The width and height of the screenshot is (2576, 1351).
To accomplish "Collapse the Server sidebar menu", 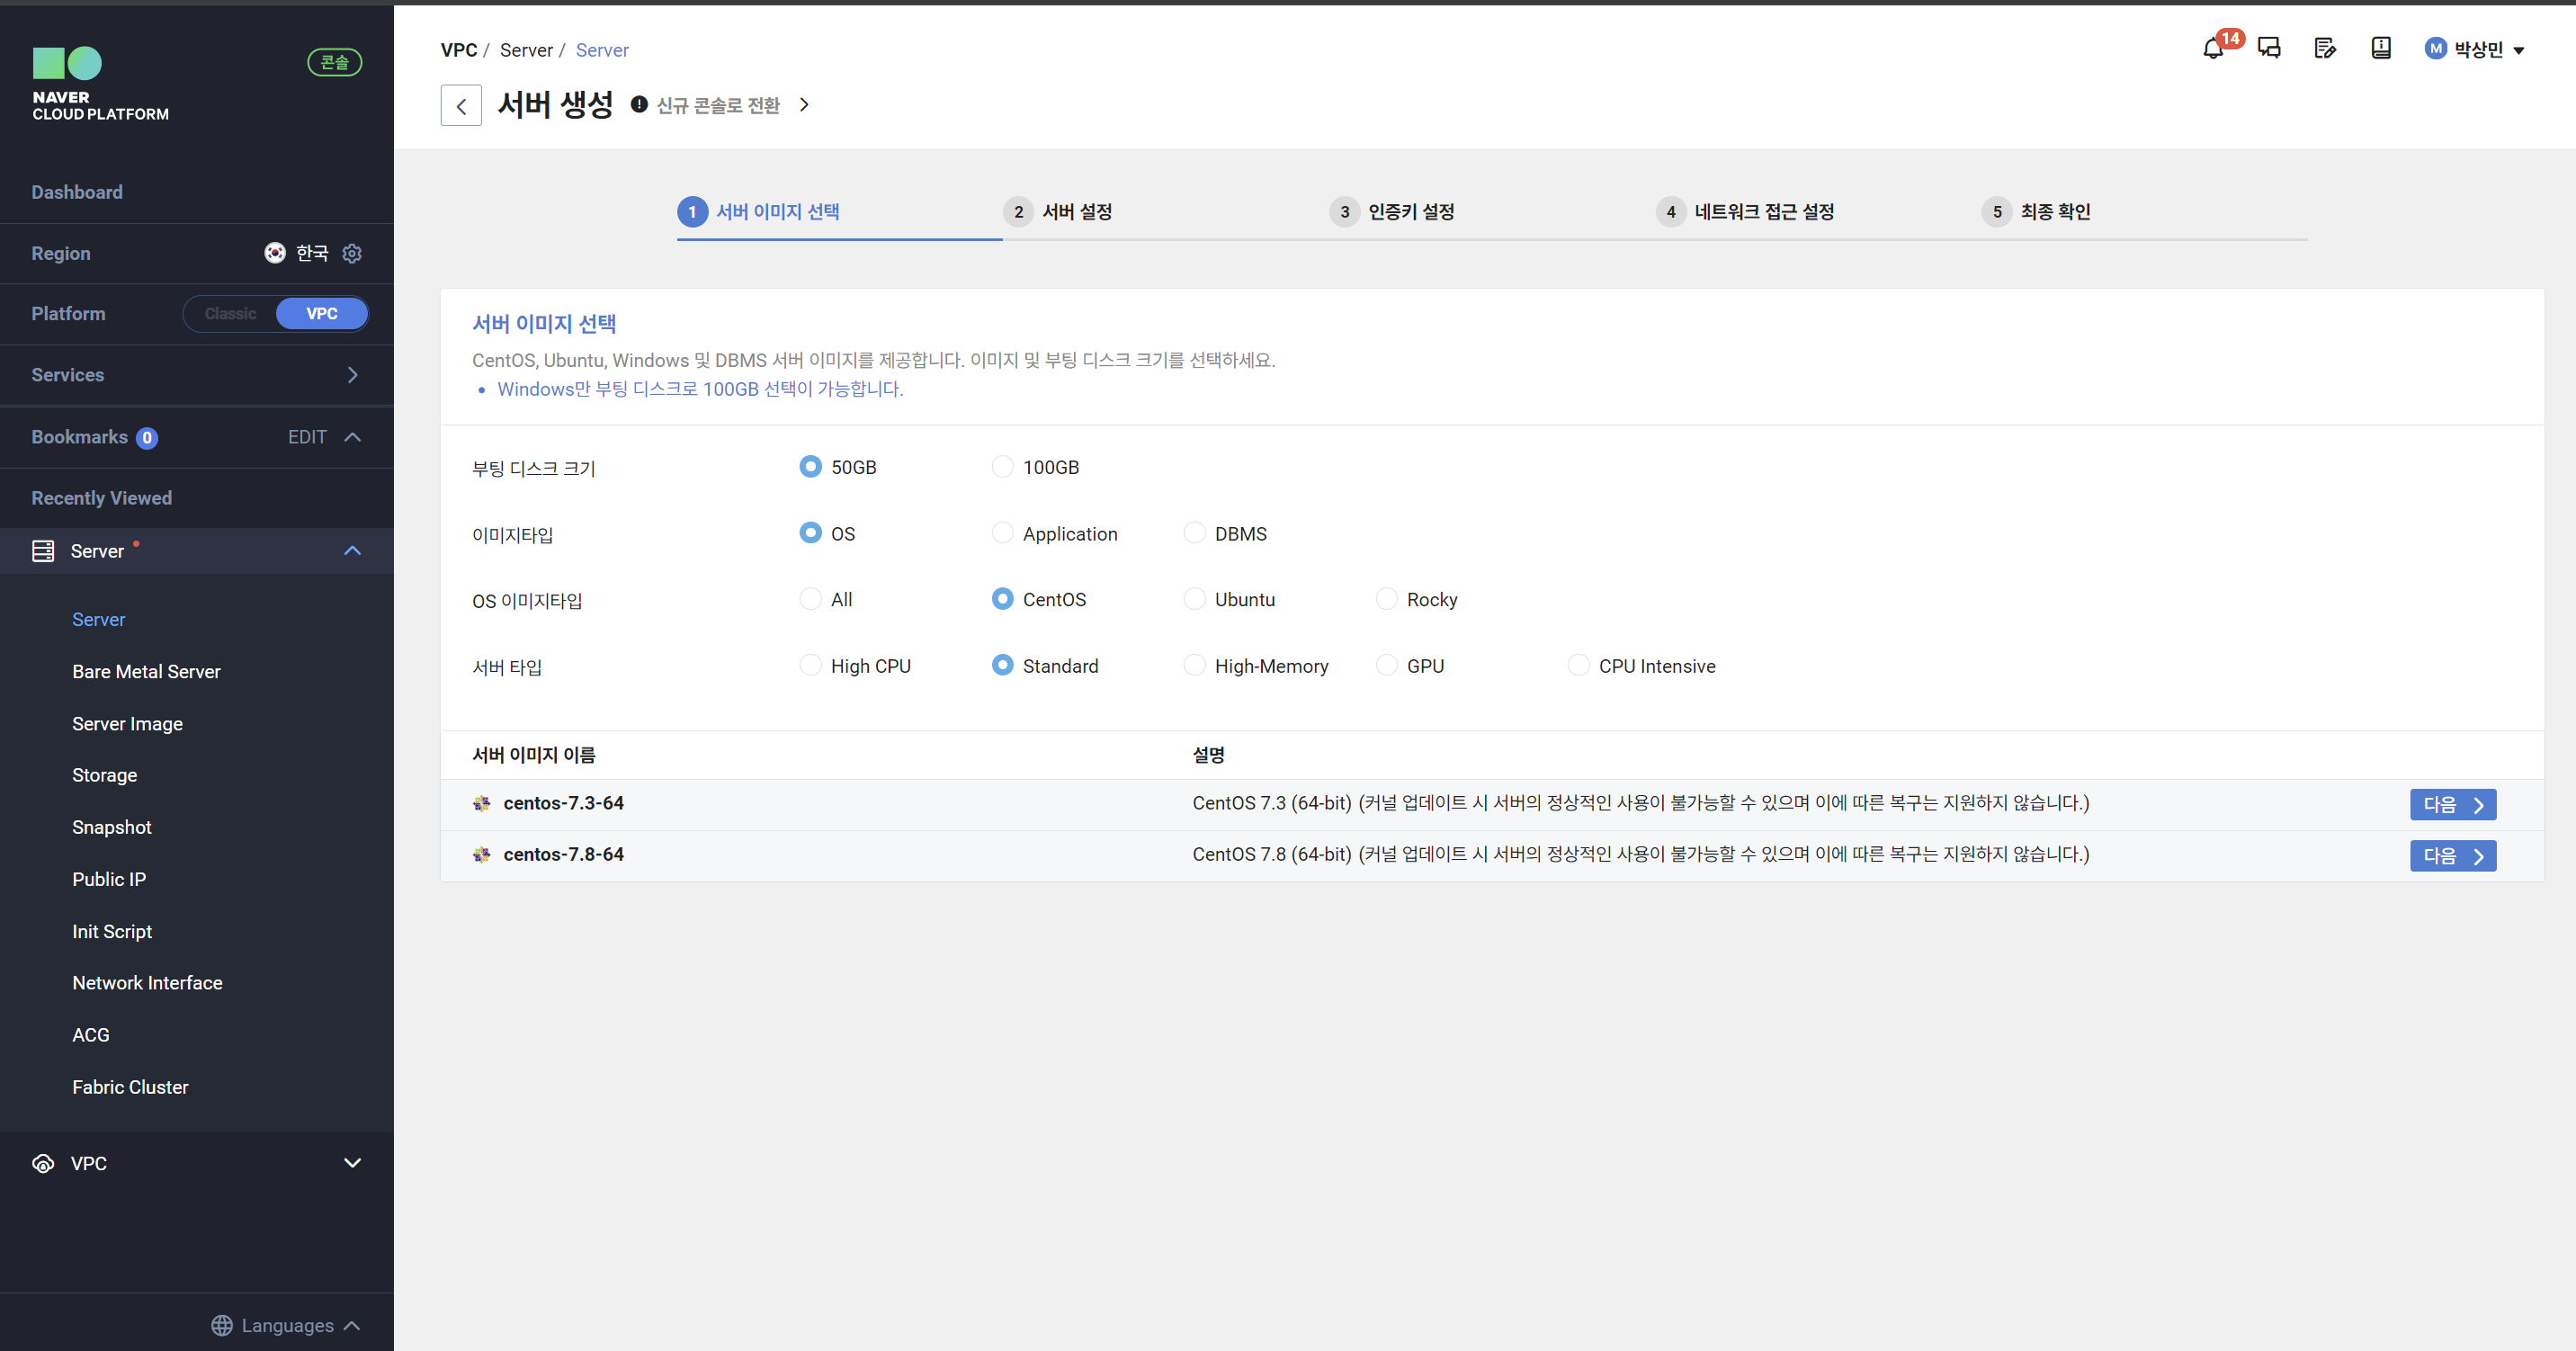I will point(351,551).
